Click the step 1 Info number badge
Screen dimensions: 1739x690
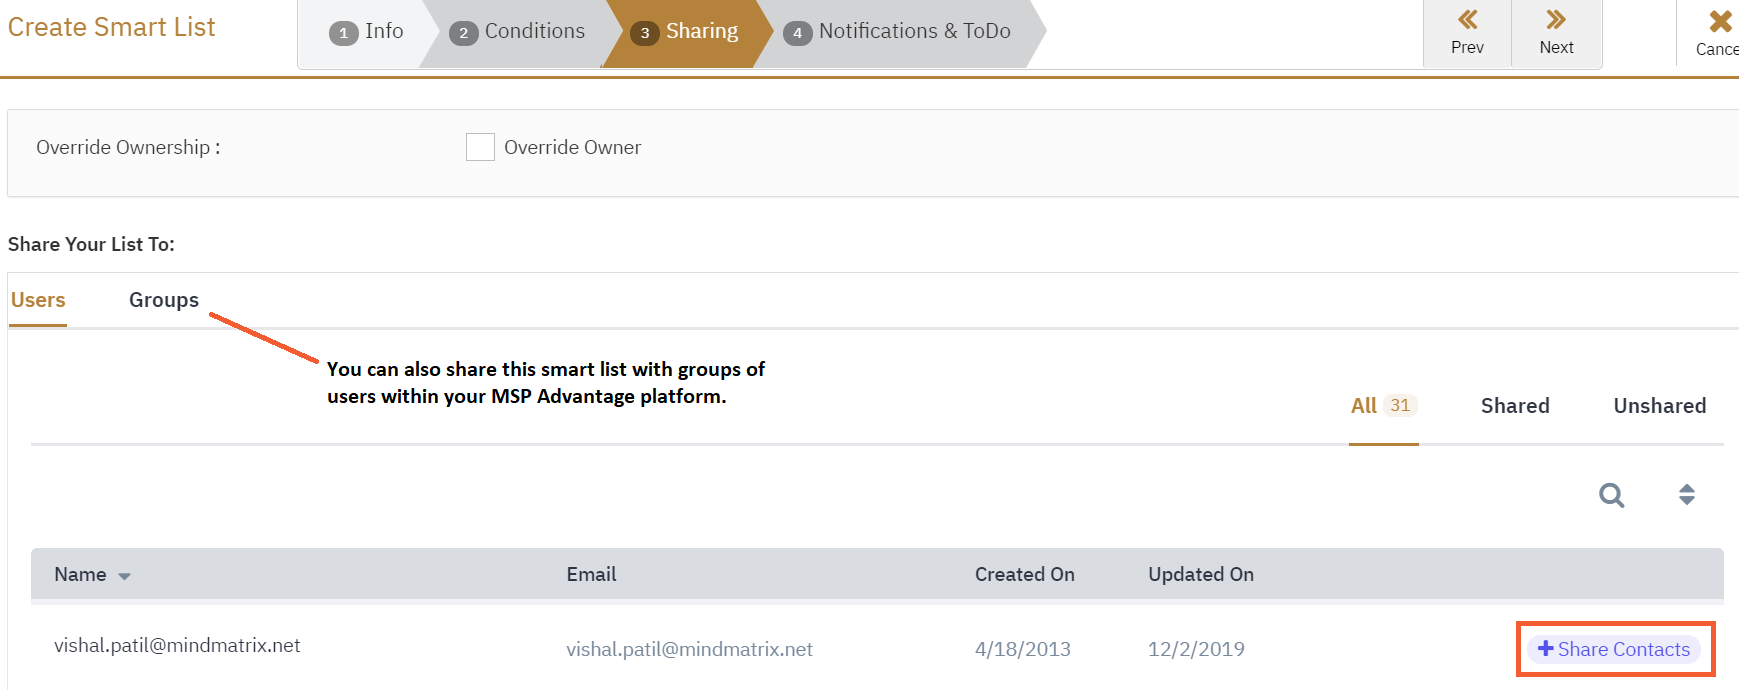[x=343, y=33]
